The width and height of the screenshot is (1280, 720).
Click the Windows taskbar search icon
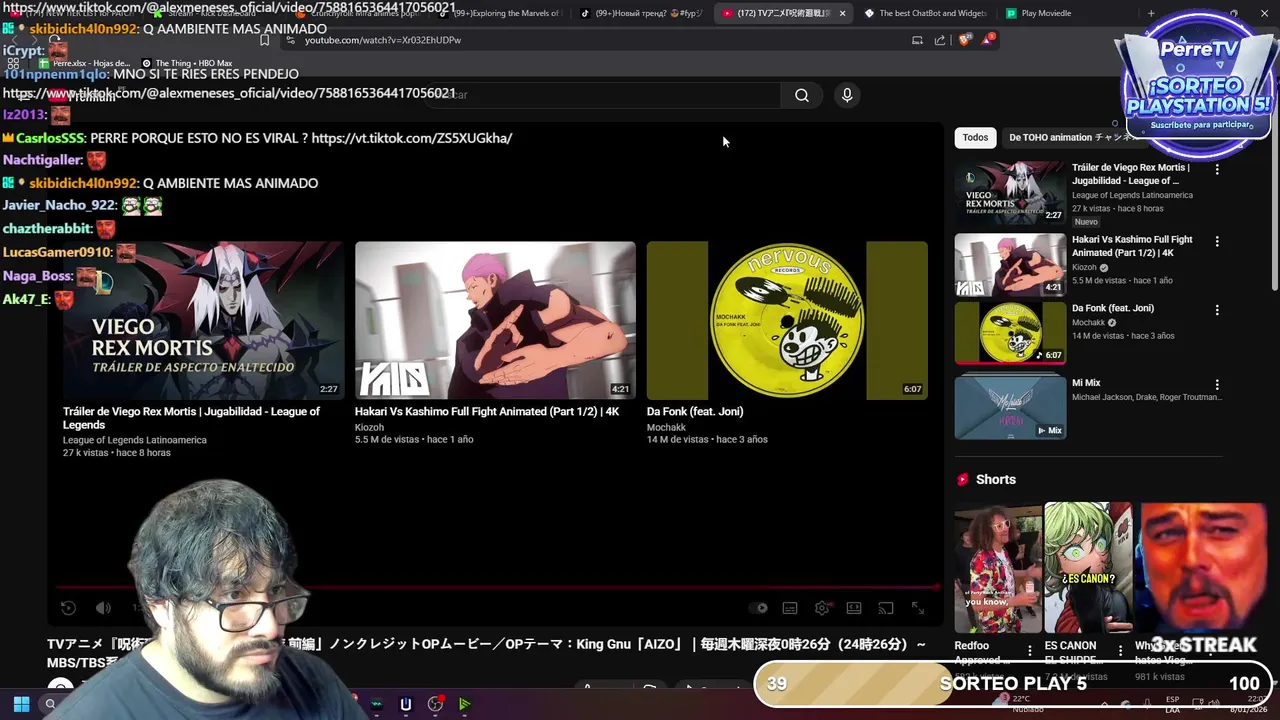[x=50, y=704]
